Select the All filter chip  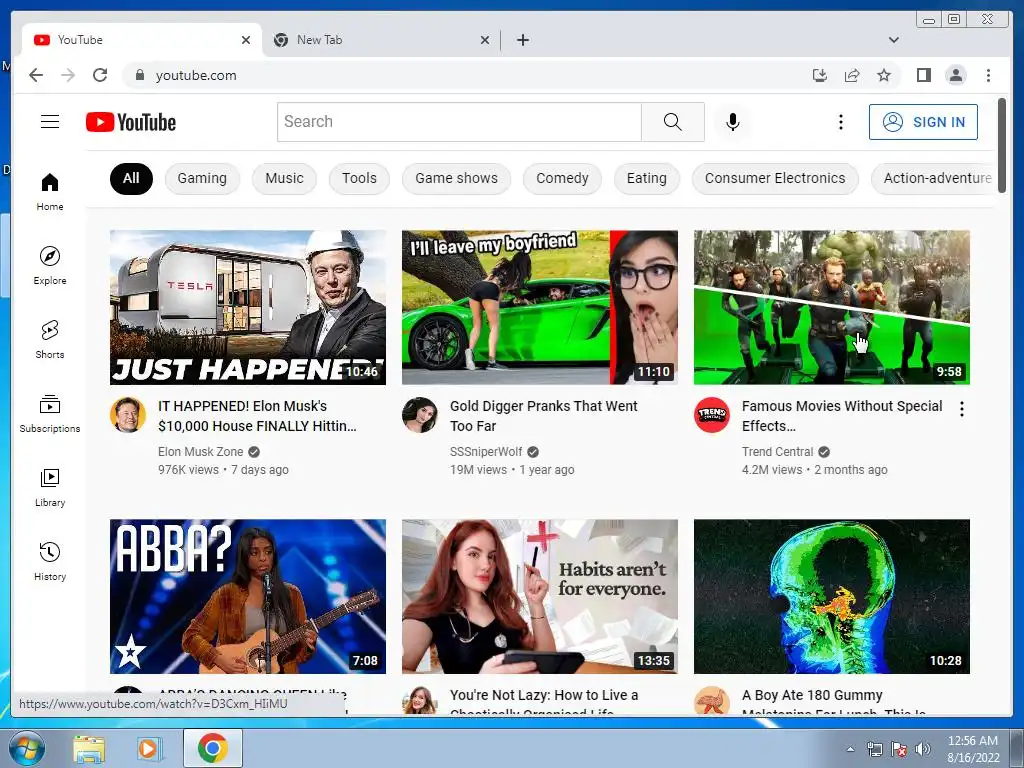pos(131,178)
